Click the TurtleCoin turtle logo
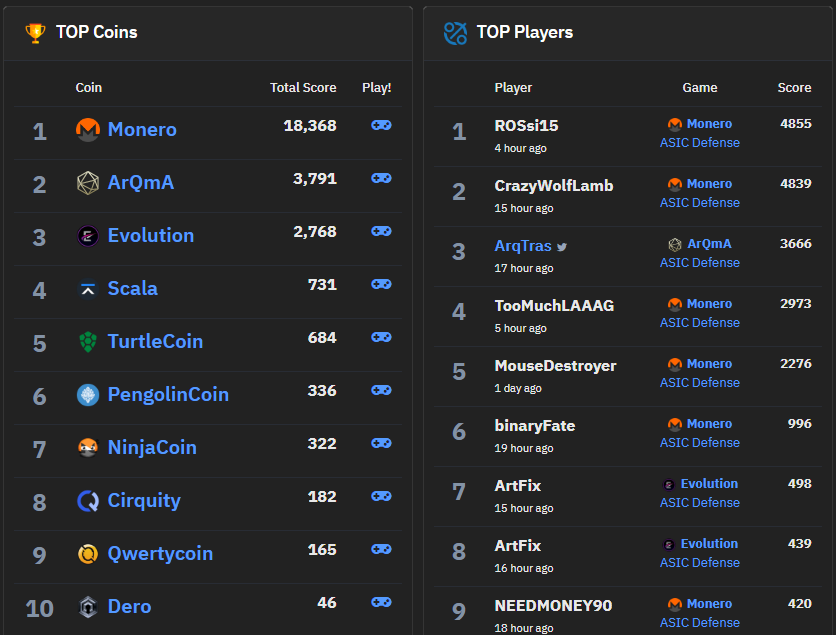This screenshot has height=635, width=836. tap(88, 342)
